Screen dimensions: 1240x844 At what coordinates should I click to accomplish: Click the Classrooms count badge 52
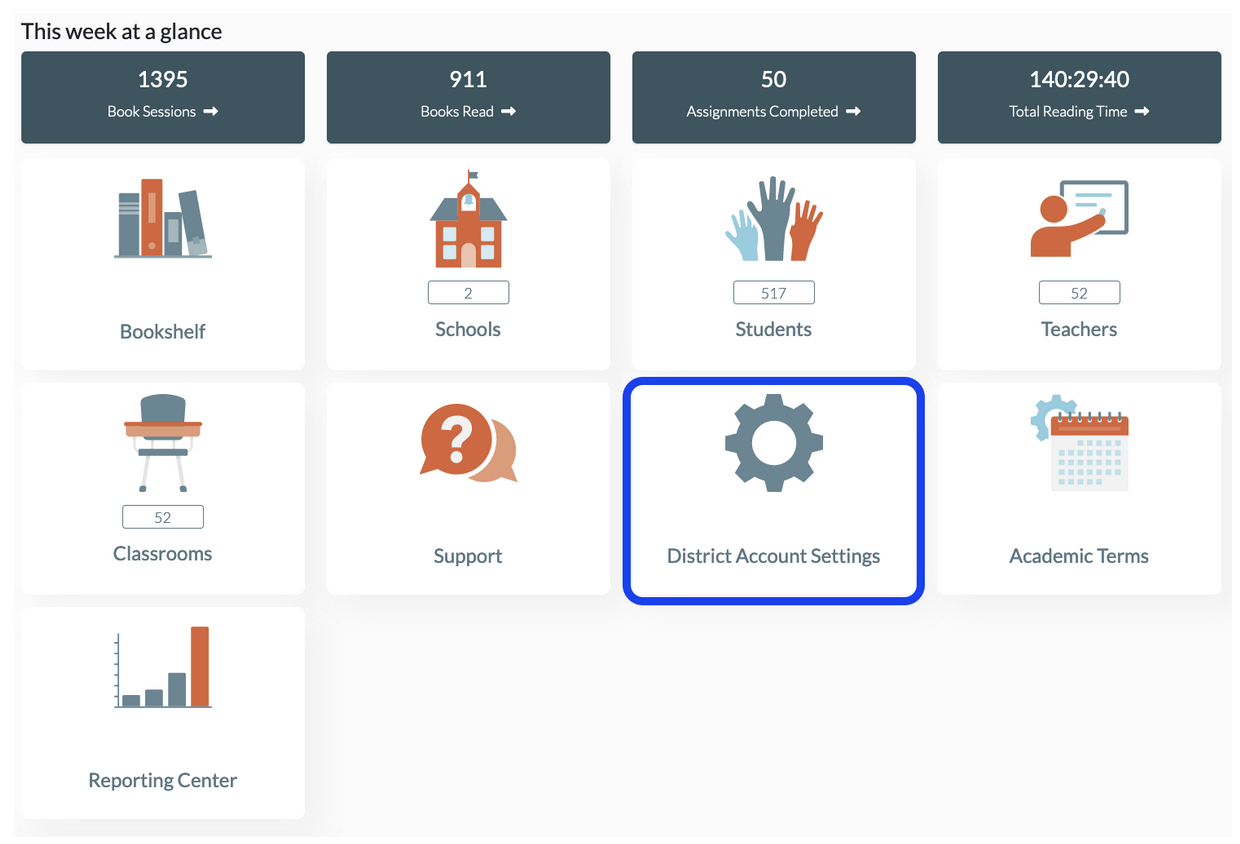pyautogui.click(x=163, y=517)
